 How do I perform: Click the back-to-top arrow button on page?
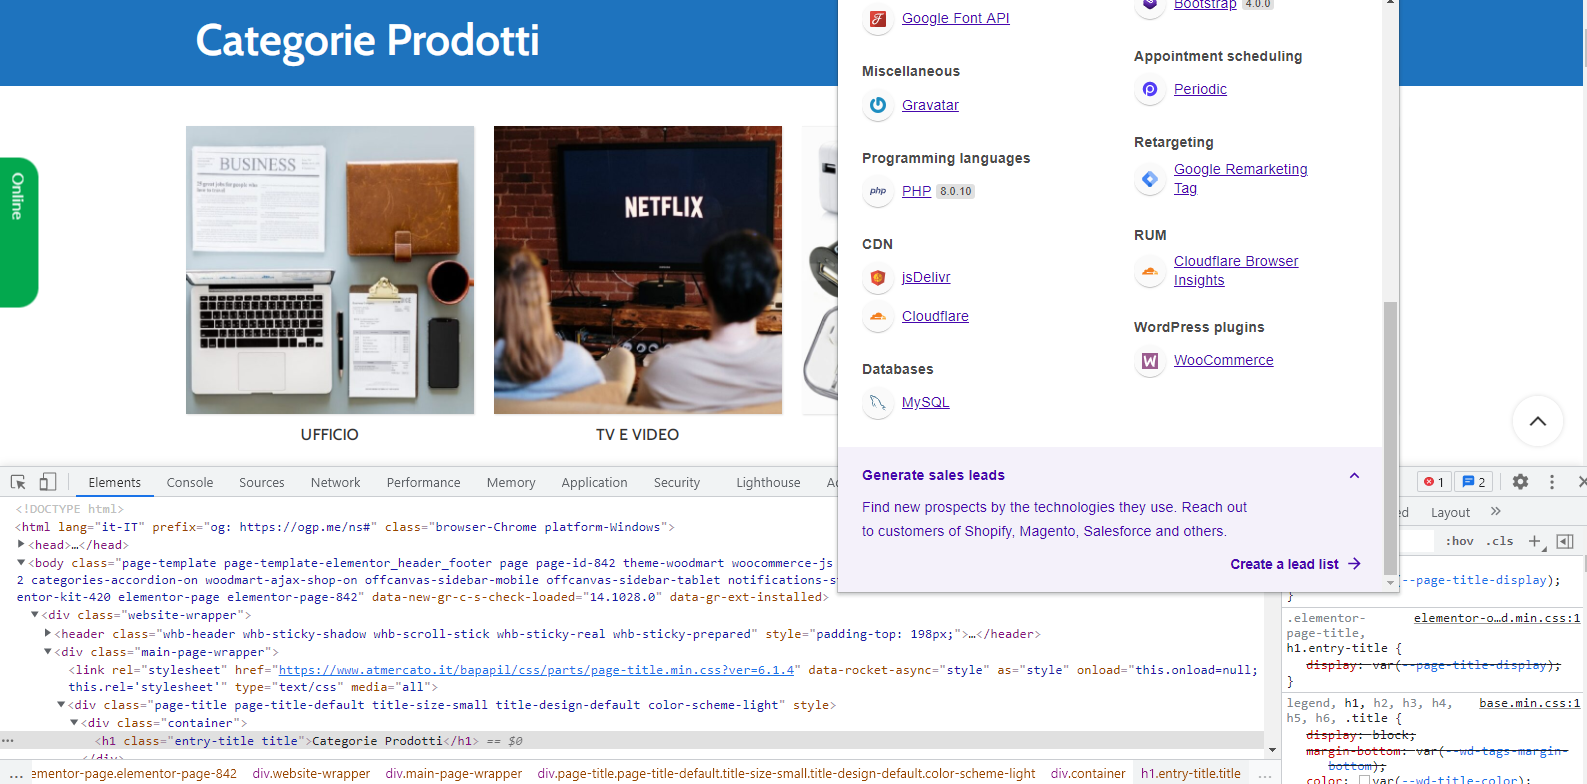[x=1538, y=421]
